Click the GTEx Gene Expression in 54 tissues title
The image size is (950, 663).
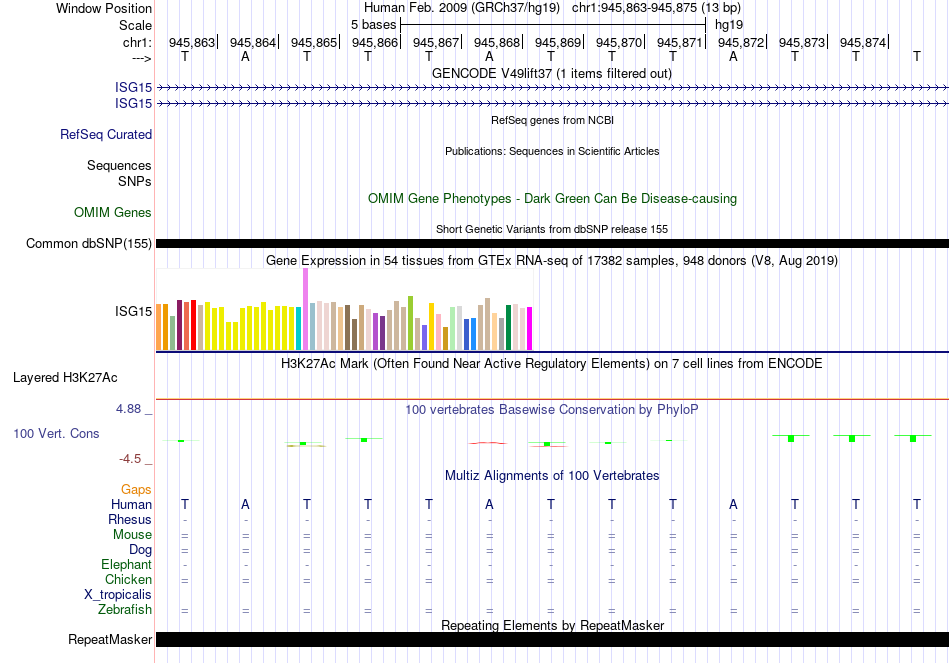point(552,261)
